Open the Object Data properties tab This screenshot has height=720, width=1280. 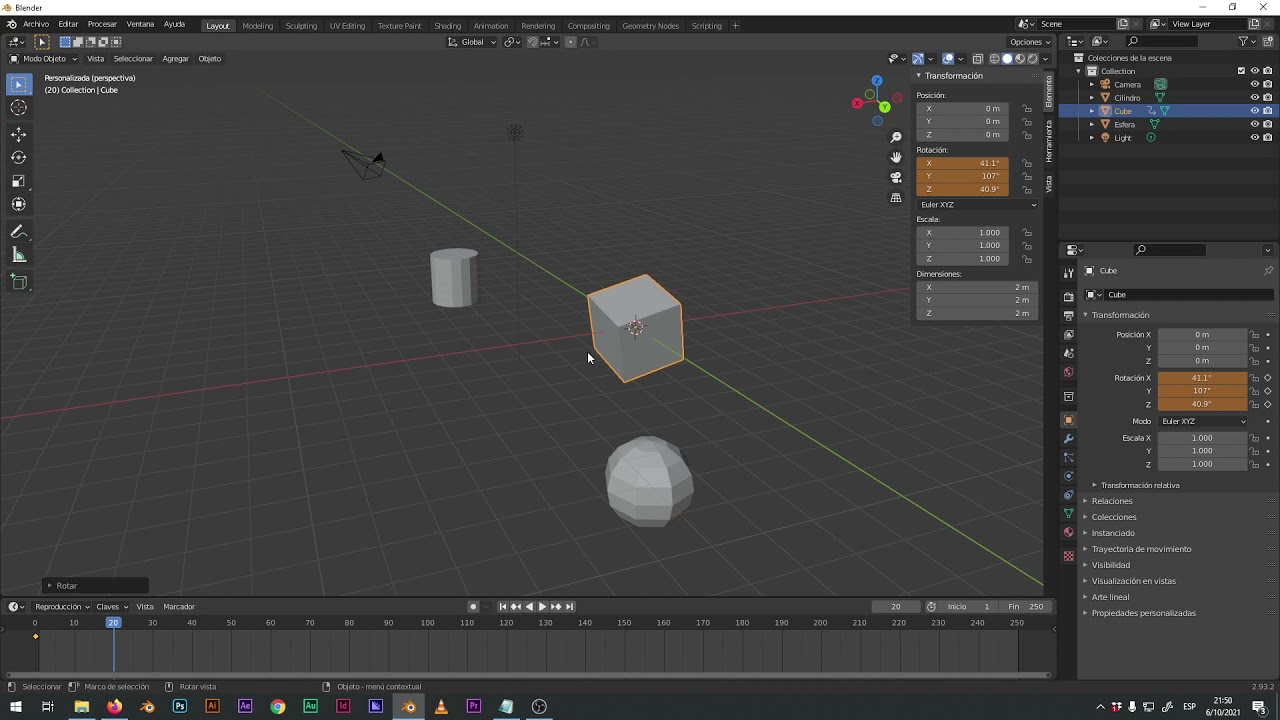(x=1068, y=513)
